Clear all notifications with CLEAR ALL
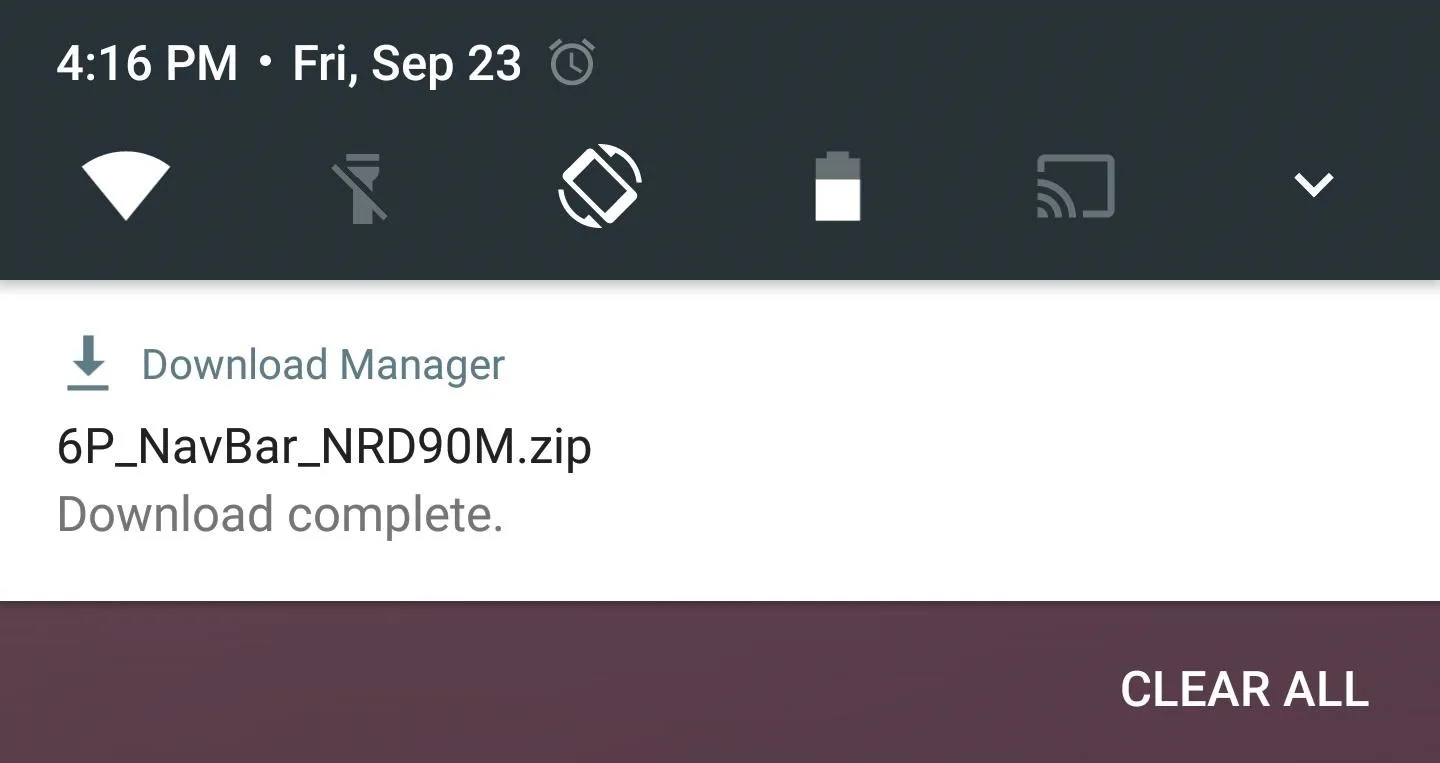The image size is (1440, 763). coord(1244,689)
